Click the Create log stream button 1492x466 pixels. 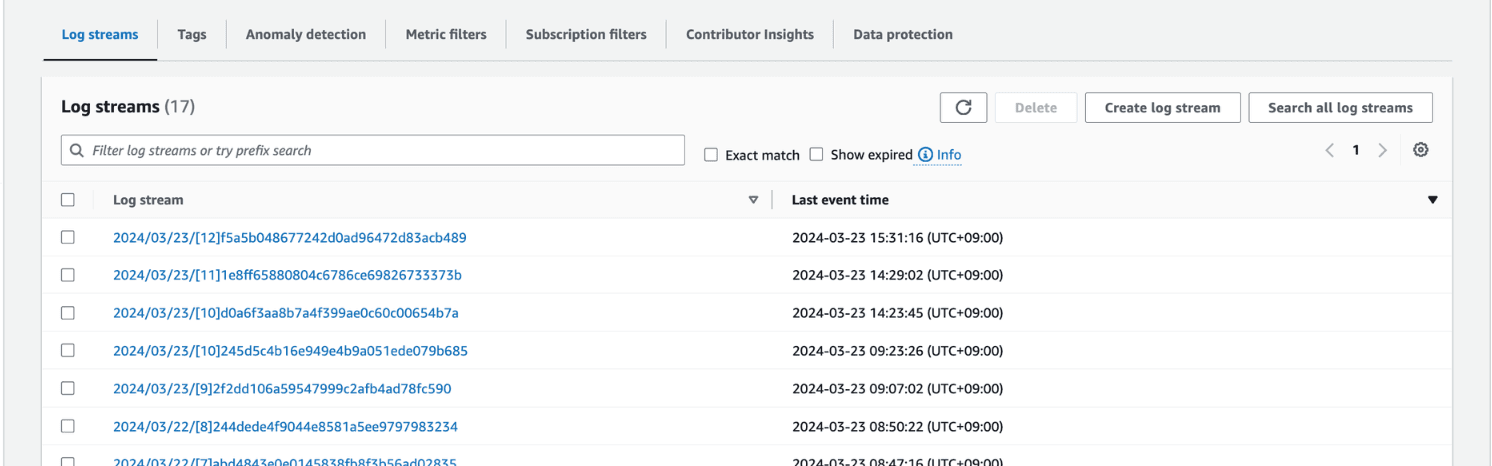pyautogui.click(x=1162, y=108)
